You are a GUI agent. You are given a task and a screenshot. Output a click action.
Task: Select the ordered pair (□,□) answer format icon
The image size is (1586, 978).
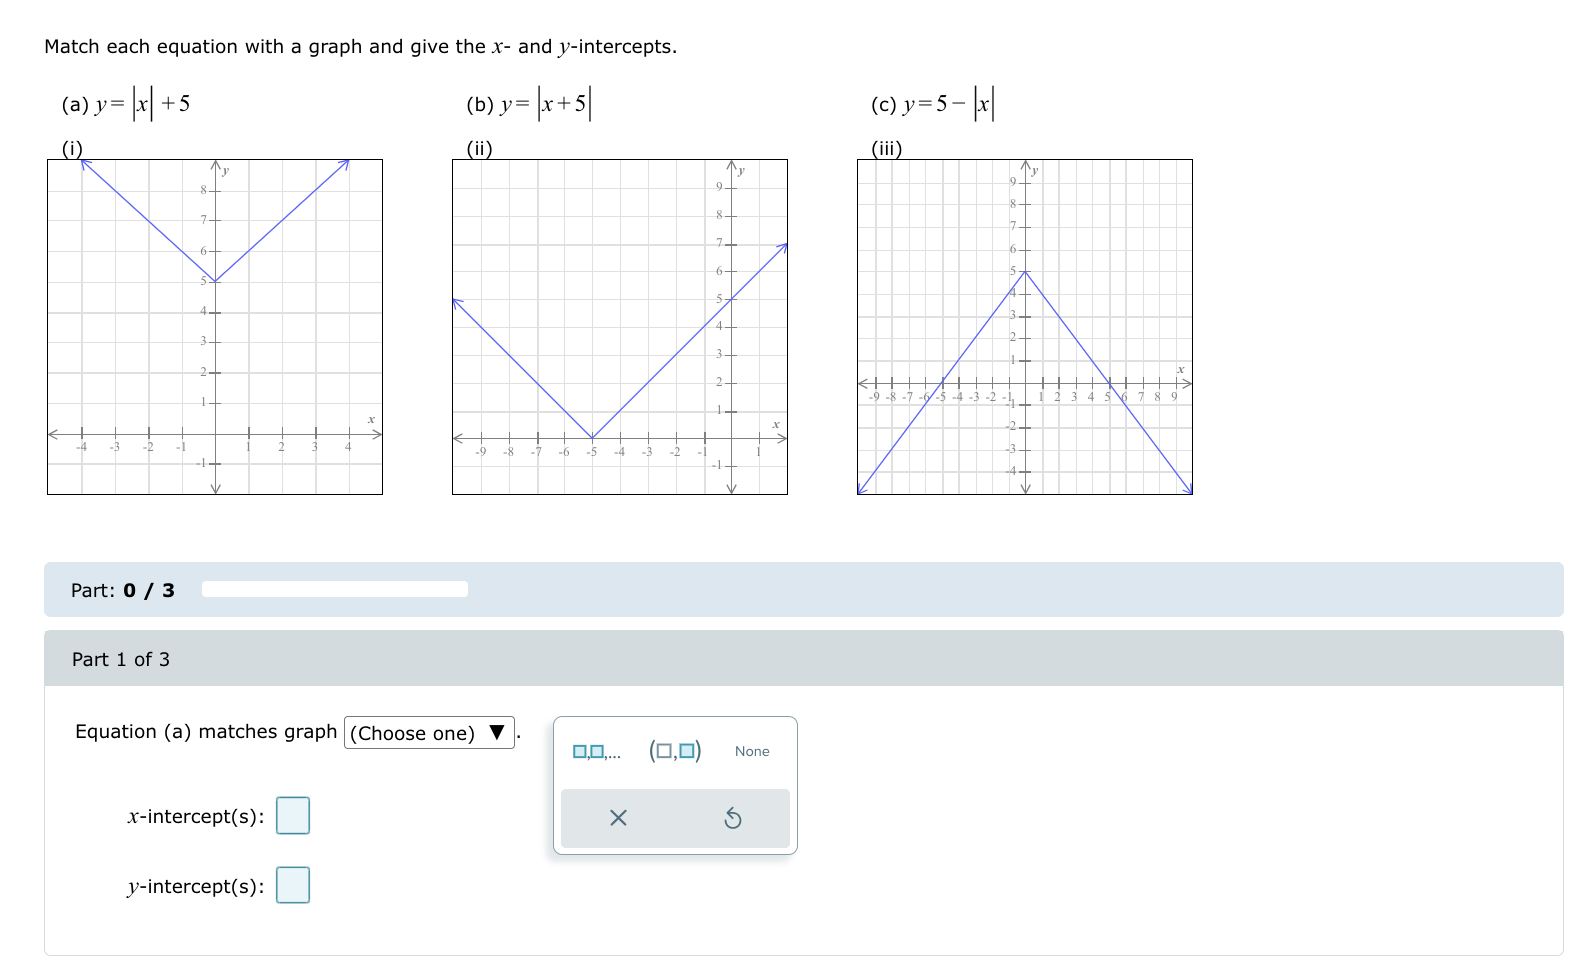(x=677, y=750)
